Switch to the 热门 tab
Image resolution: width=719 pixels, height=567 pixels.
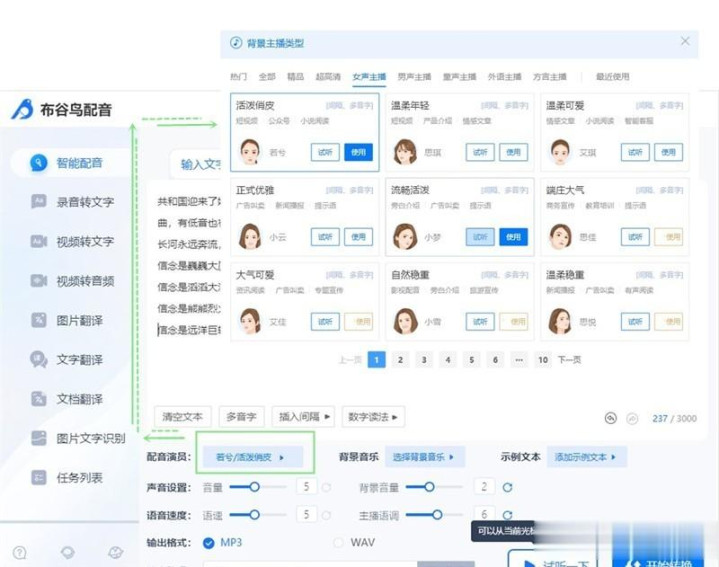238,77
